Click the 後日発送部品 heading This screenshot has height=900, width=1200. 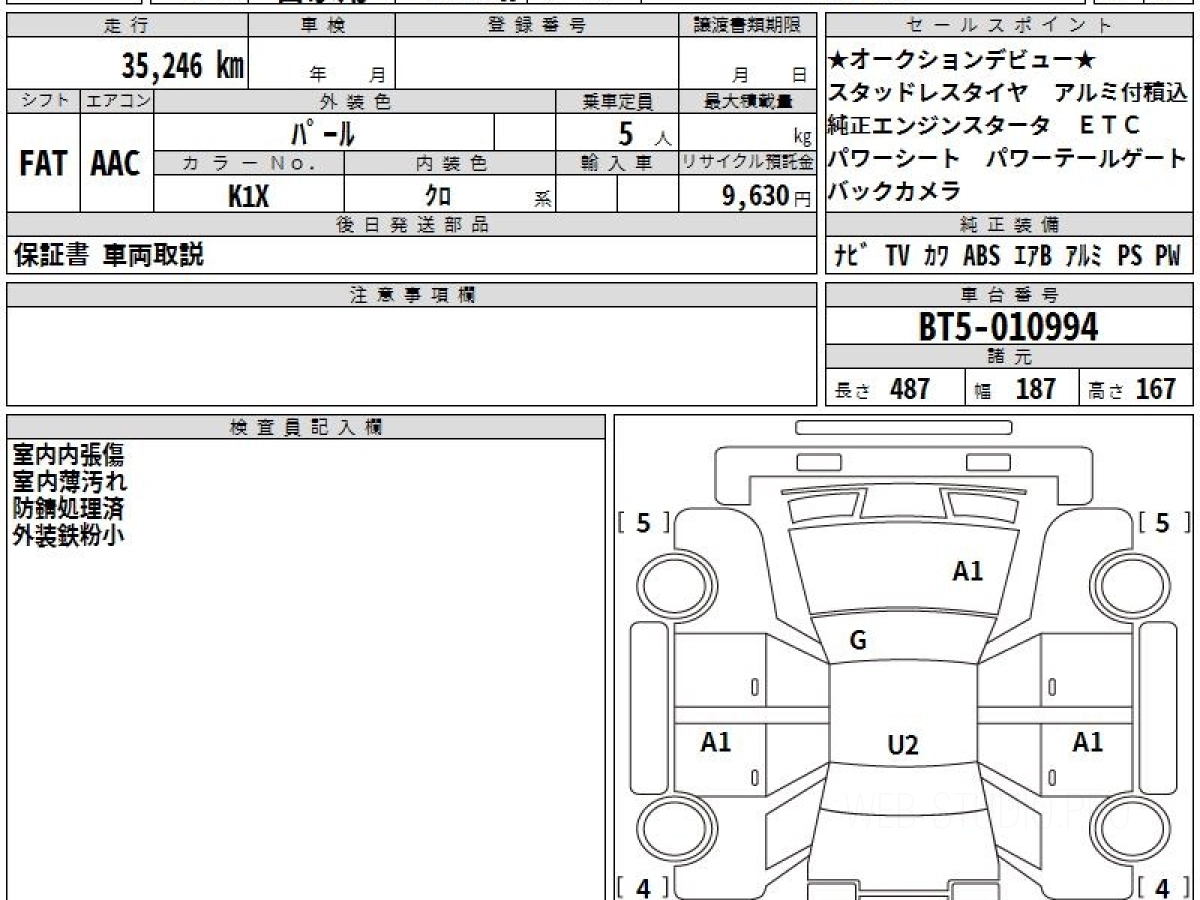[x=412, y=225]
